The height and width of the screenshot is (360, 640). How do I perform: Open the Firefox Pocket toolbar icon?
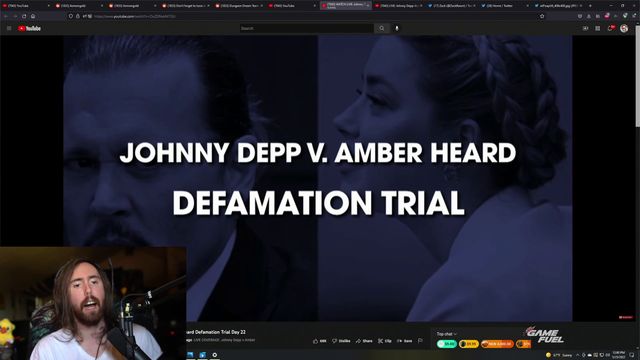coord(580,16)
